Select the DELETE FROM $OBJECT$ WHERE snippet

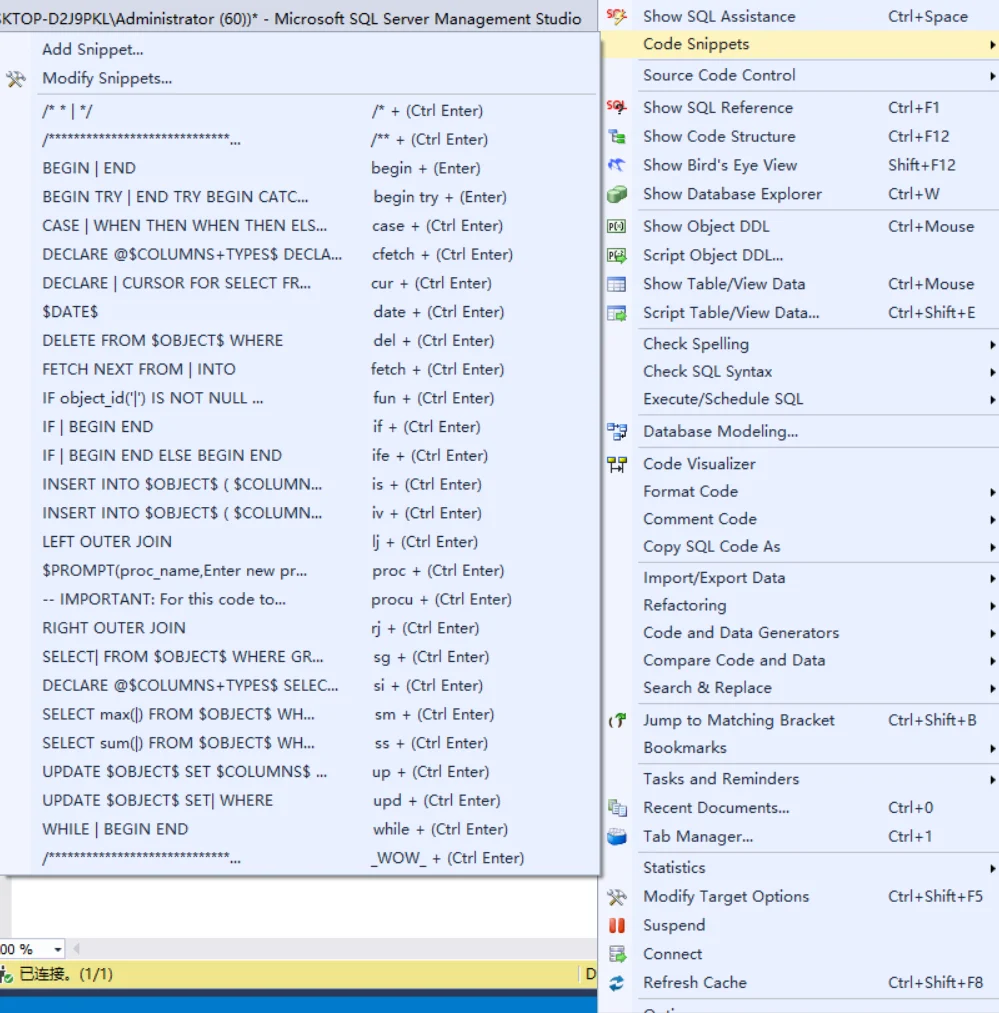299,340
